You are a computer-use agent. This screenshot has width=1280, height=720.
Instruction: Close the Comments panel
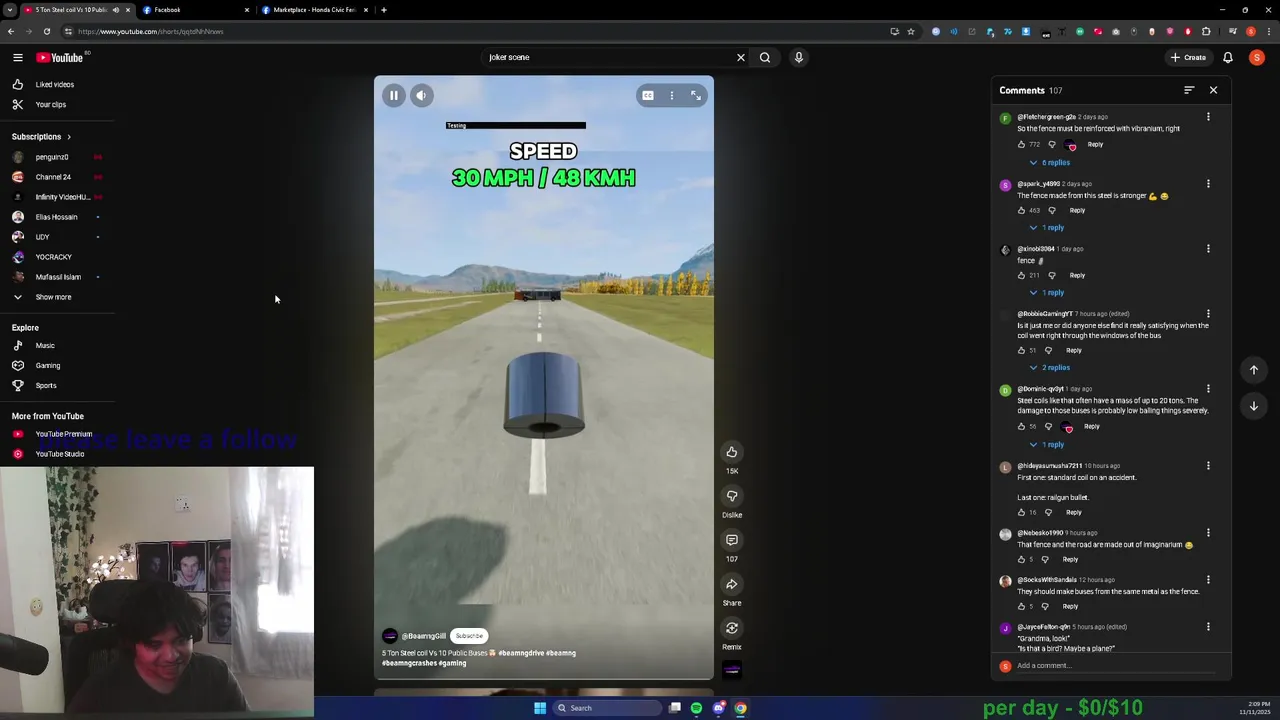coord(1213,90)
